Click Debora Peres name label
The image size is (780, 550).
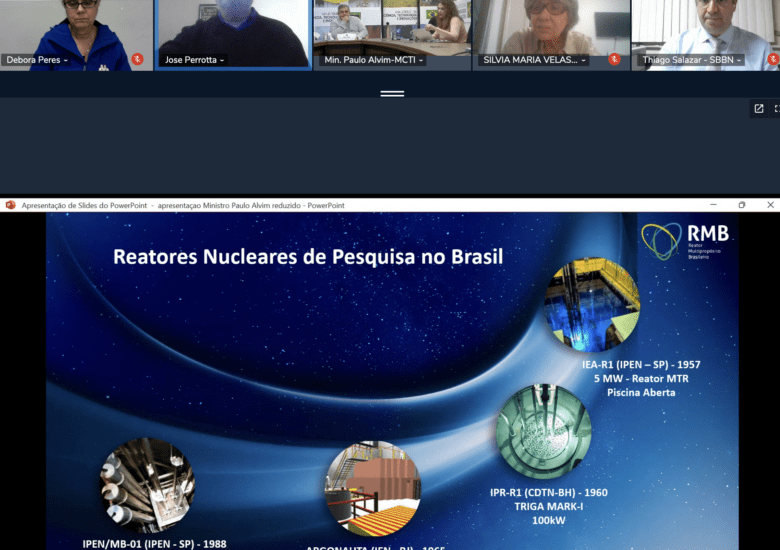33,60
